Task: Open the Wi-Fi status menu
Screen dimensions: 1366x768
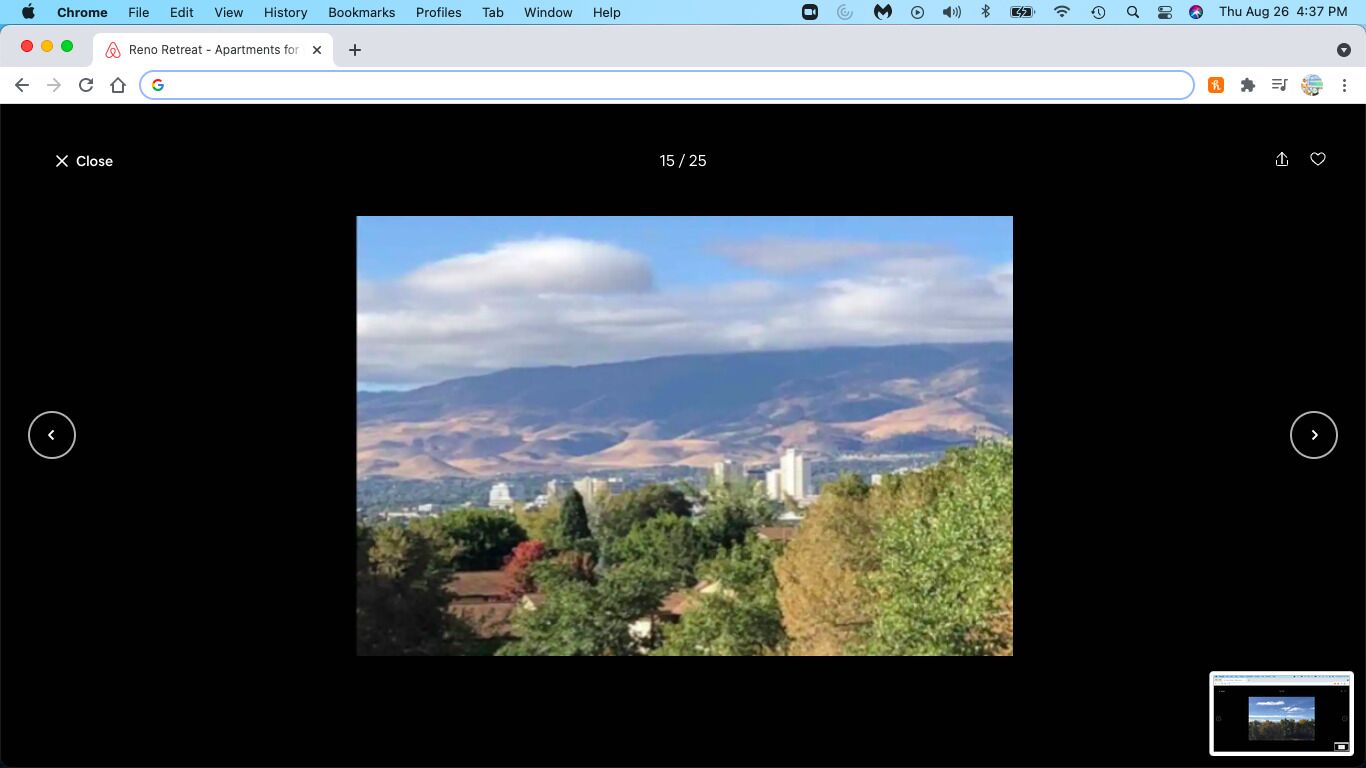Action: [x=1062, y=12]
